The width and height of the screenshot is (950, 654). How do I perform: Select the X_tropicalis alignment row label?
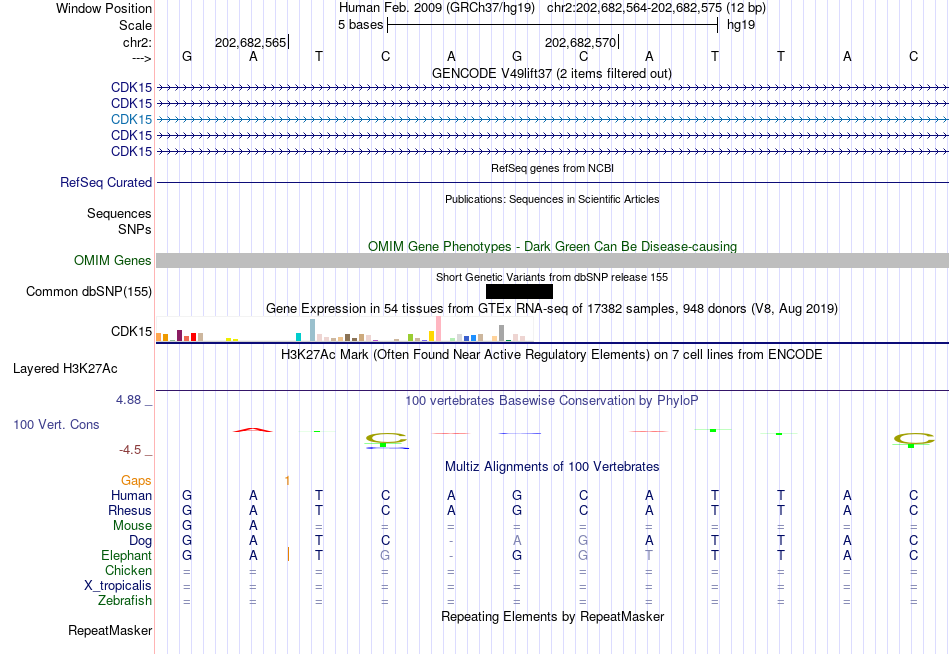point(118,586)
